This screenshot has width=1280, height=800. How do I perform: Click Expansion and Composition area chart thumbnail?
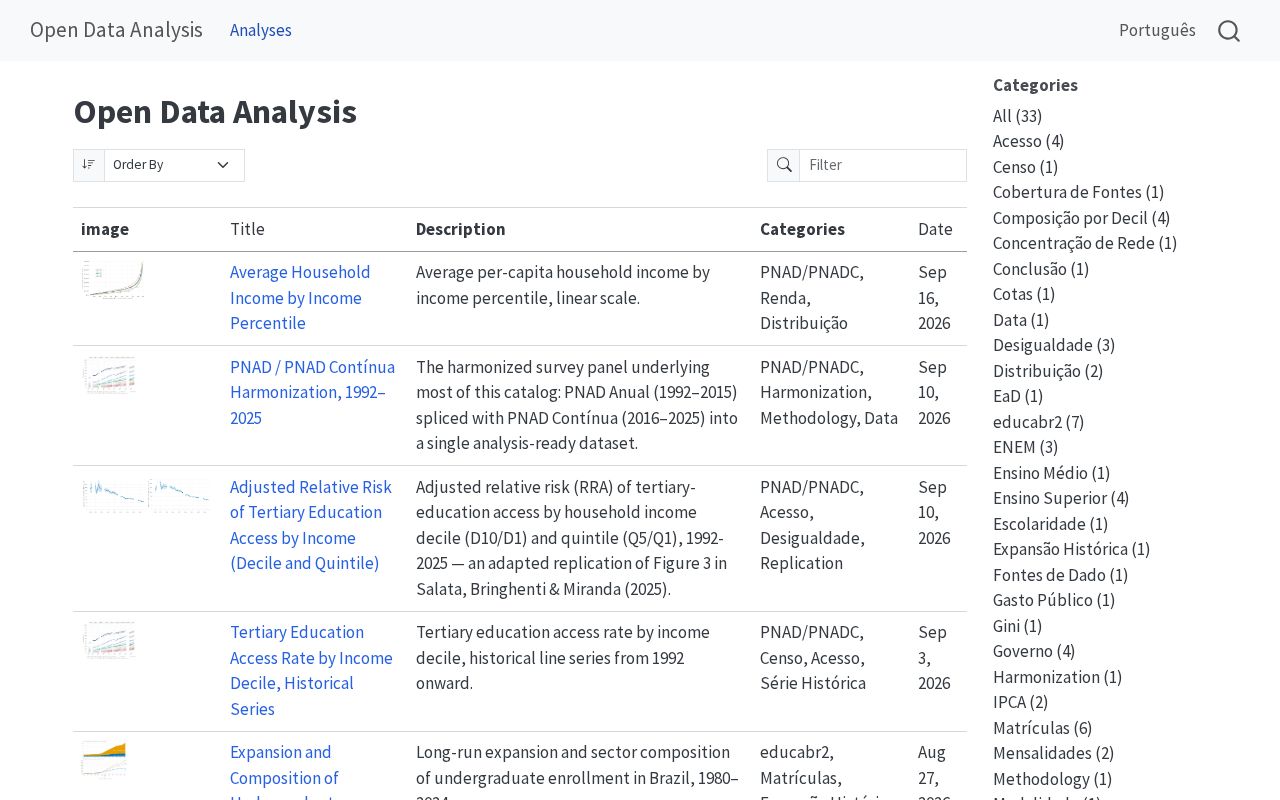pos(104,760)
